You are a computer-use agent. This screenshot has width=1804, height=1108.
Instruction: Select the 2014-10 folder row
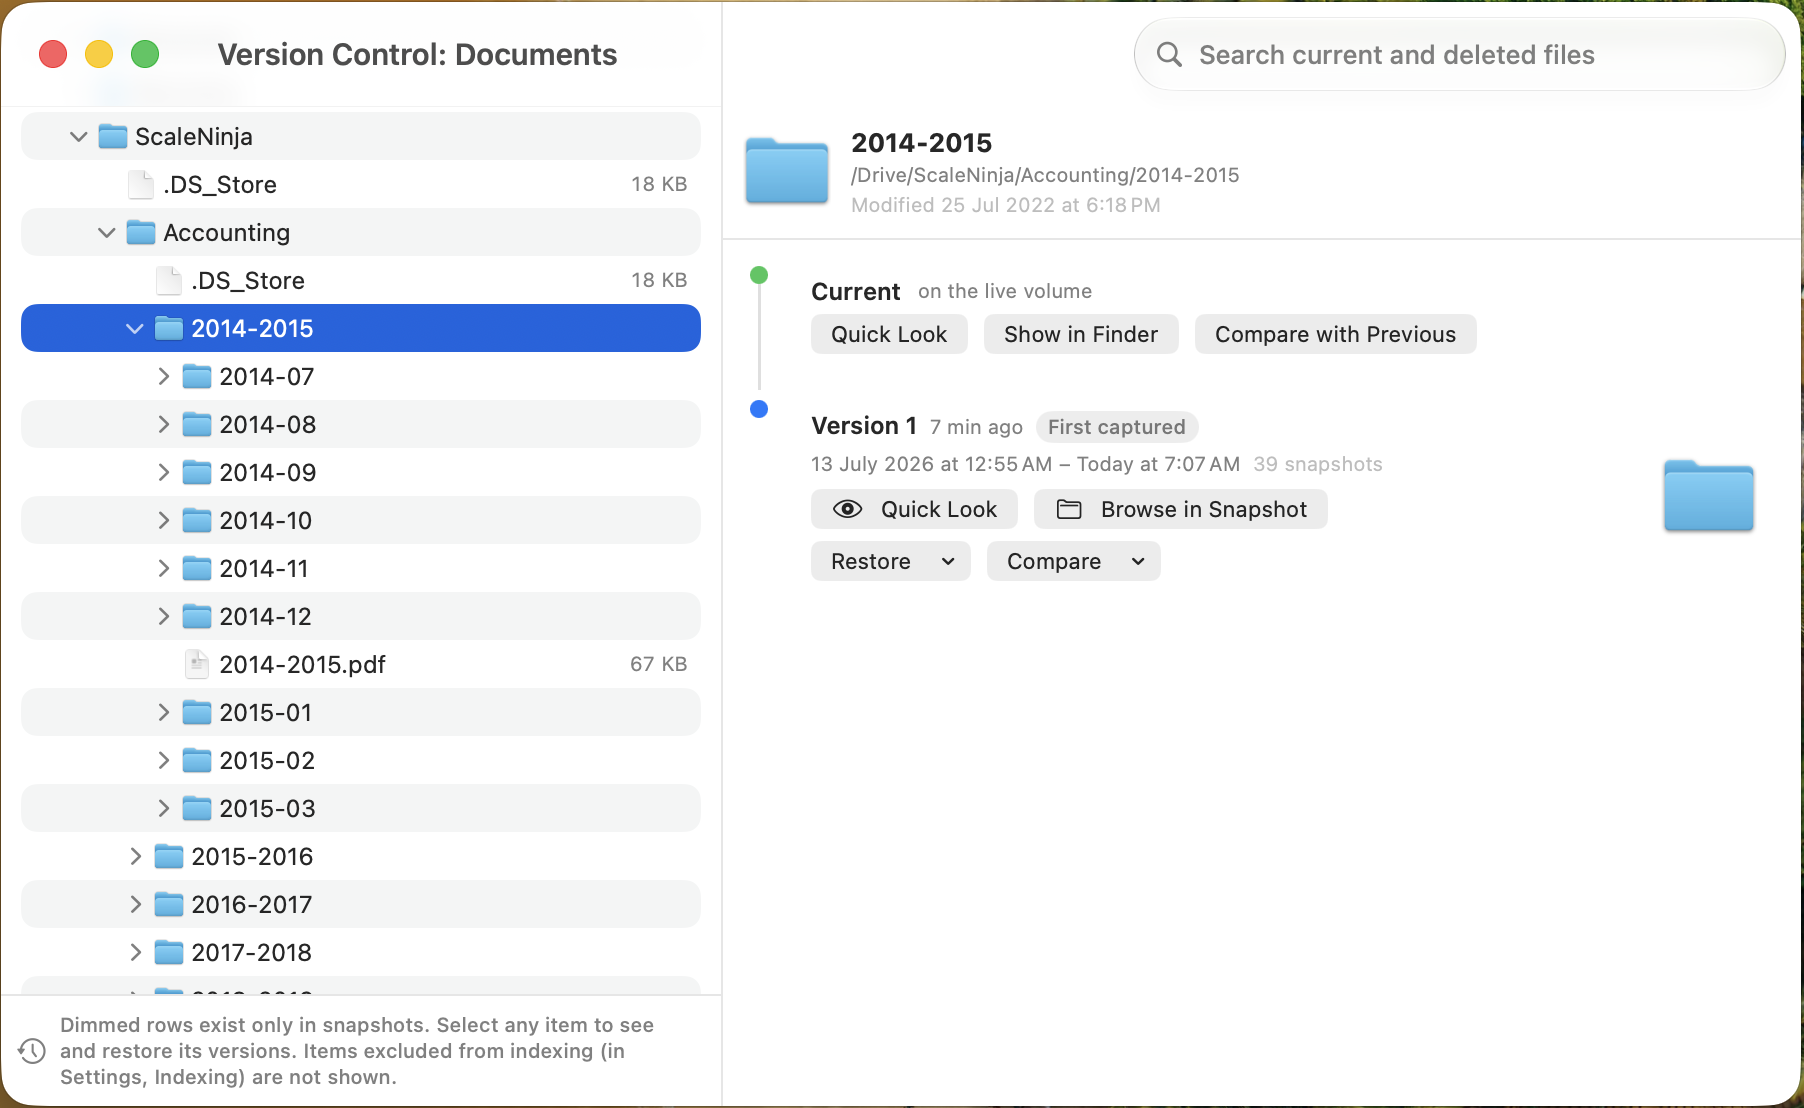pos(361,520)
